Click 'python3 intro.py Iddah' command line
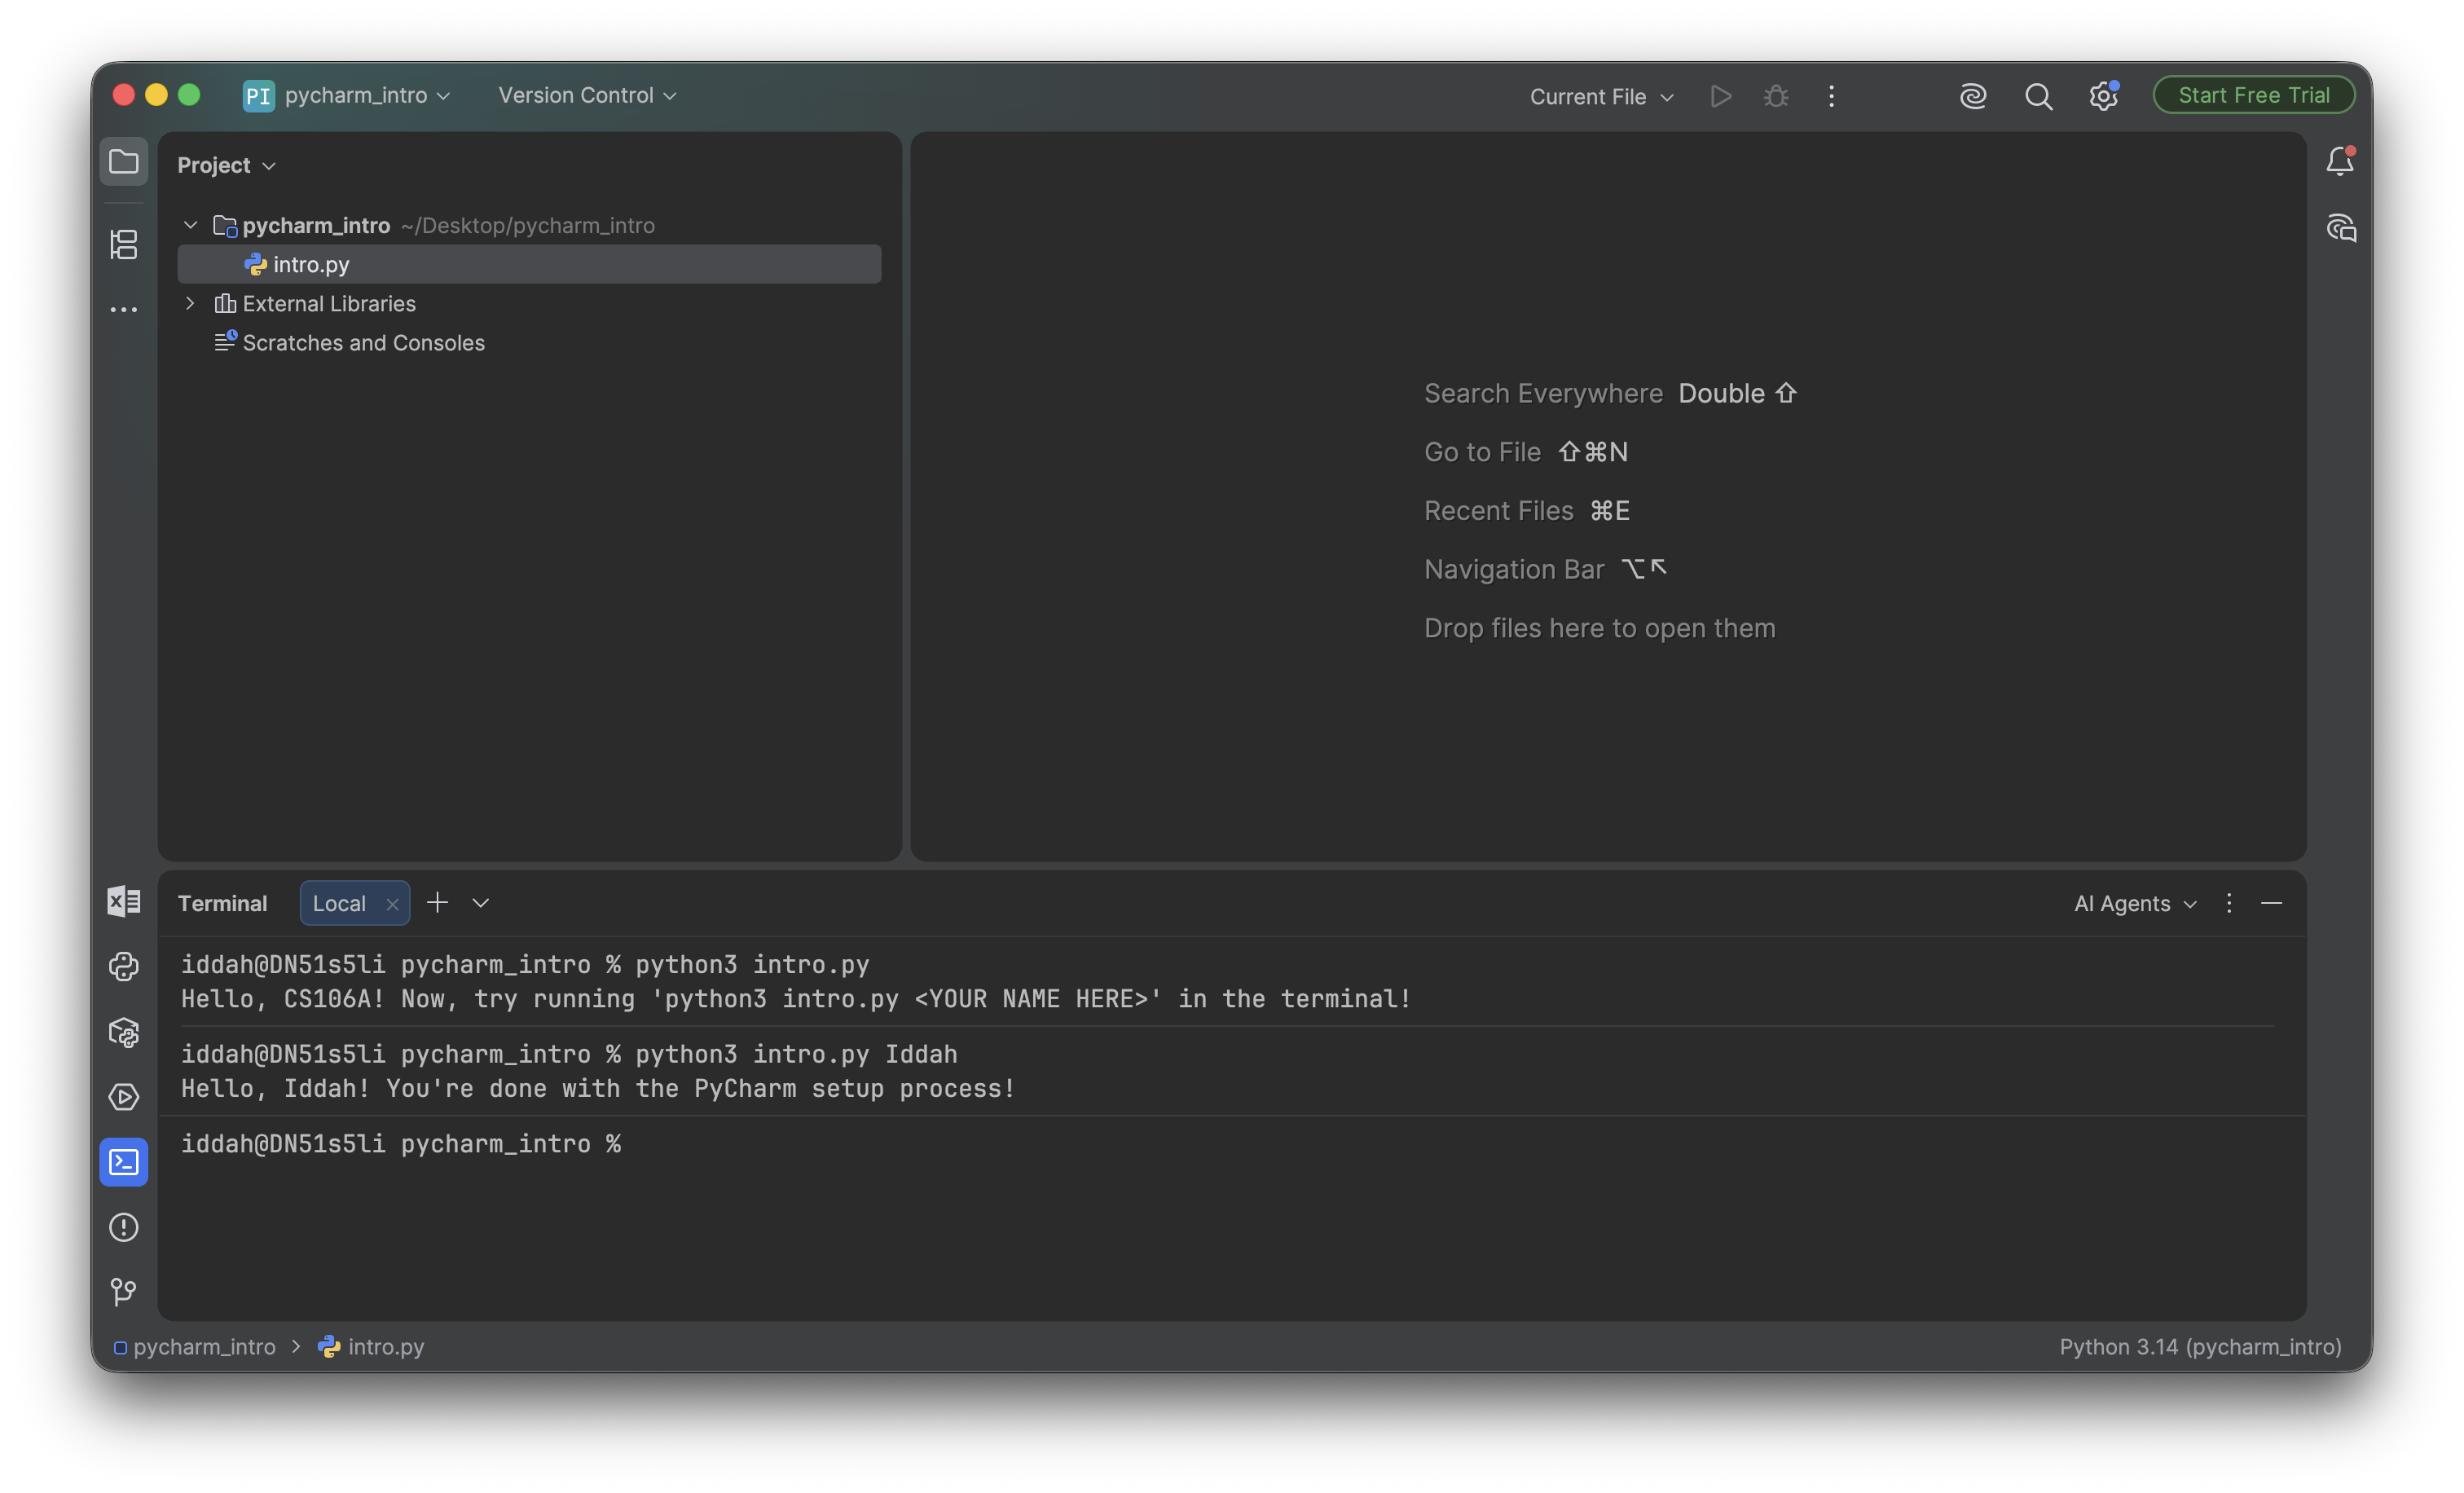The height and width of the screenshot is (1493, 2464). pos(796,1054)
